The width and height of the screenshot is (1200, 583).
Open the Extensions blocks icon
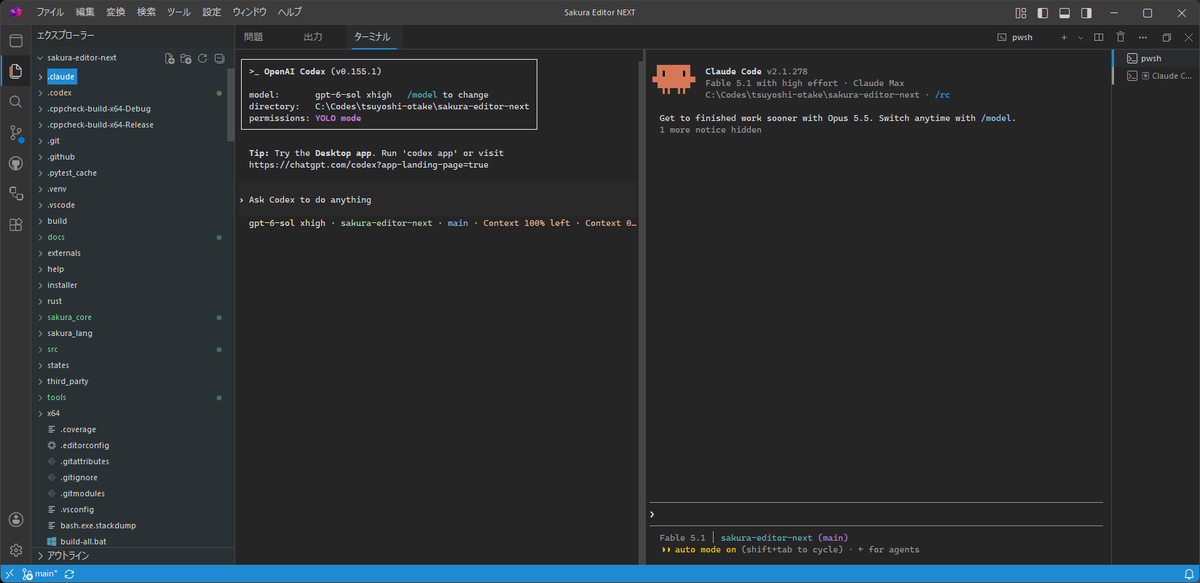coord(15,225)
